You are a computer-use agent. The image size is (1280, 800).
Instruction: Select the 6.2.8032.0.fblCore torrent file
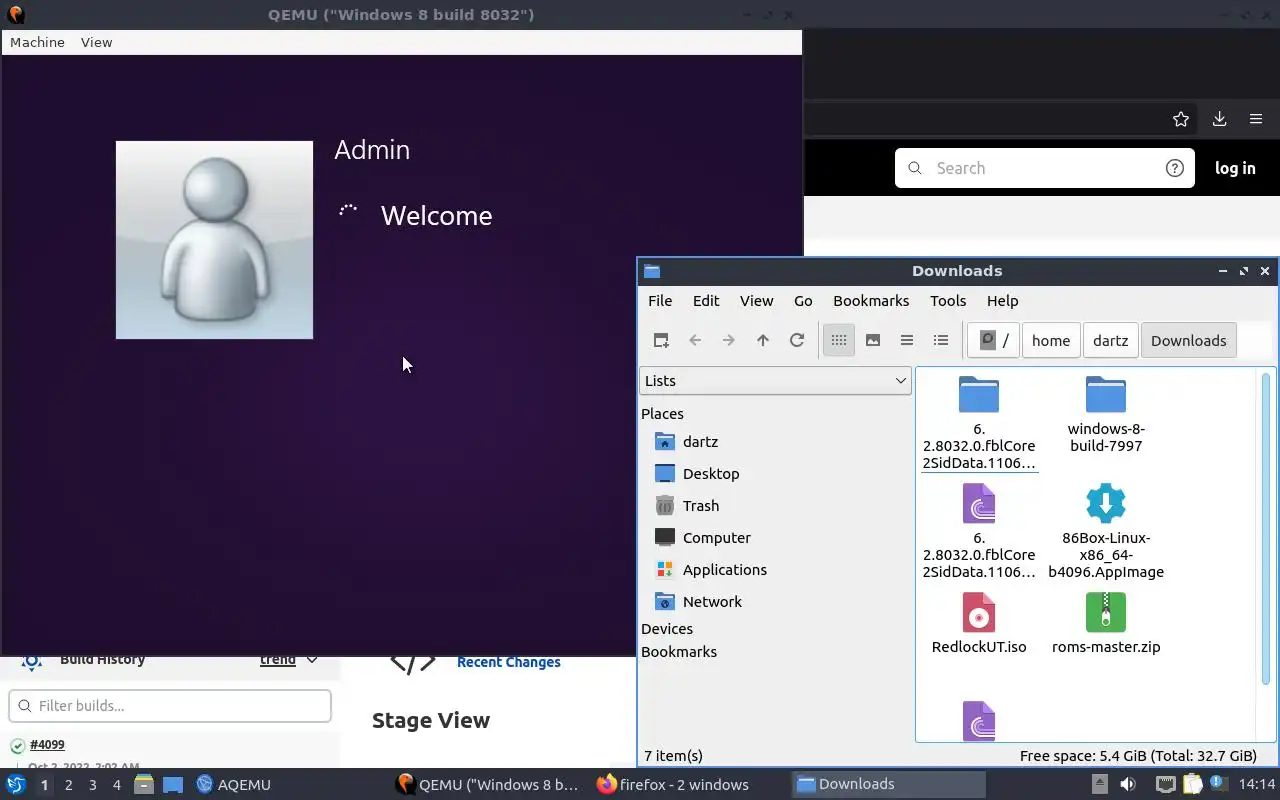pos(979,504)
